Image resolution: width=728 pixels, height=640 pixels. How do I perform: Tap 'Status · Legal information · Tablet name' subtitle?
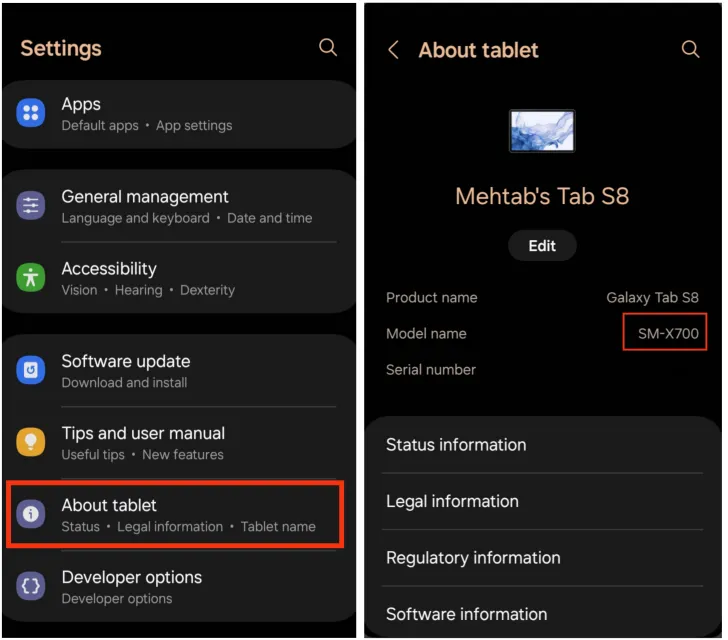coord(188,526)
